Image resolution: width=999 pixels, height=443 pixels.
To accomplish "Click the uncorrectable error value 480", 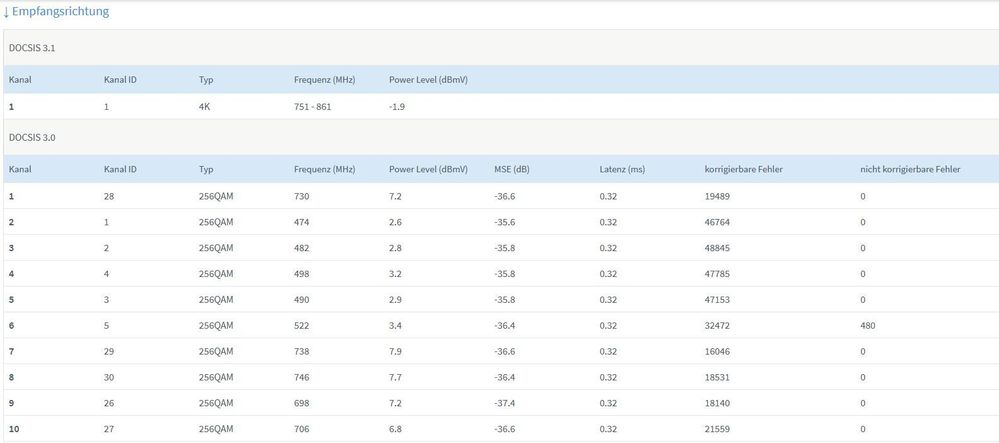I will (868, 325).
